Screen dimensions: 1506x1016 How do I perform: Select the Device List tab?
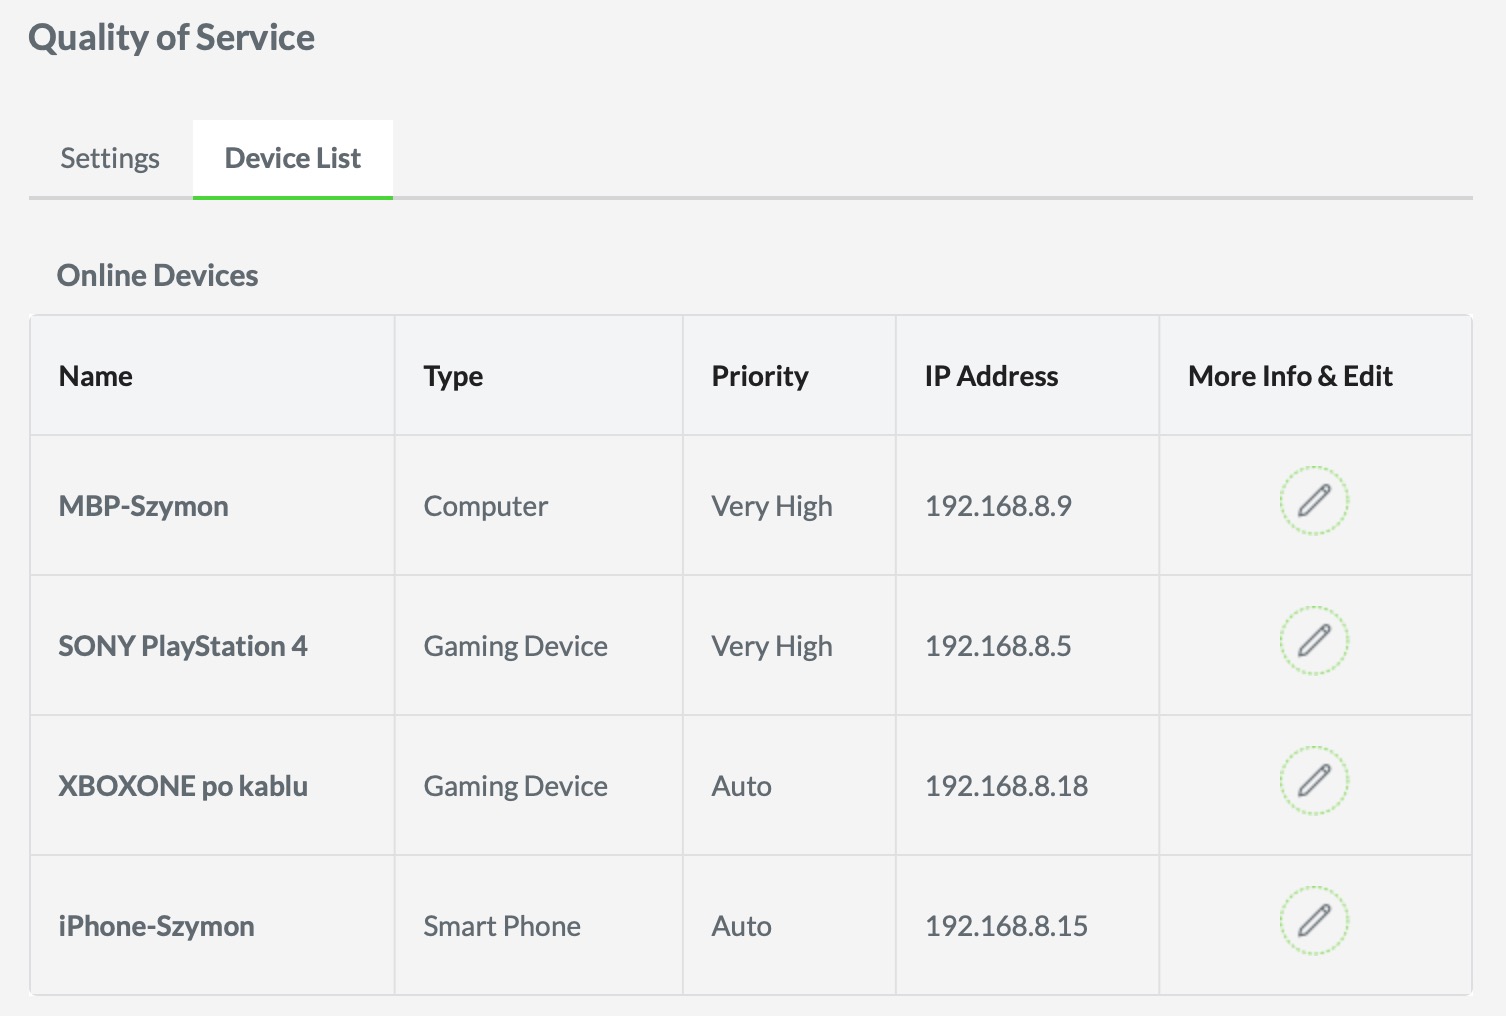tap(293, 158)
